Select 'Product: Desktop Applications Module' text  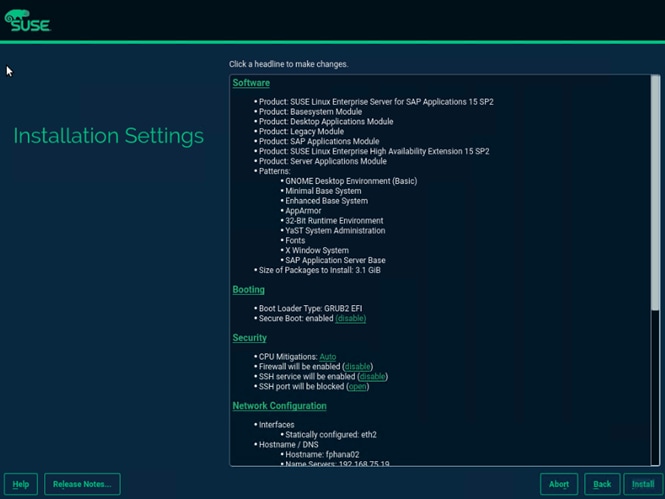[x=326, y=122]
